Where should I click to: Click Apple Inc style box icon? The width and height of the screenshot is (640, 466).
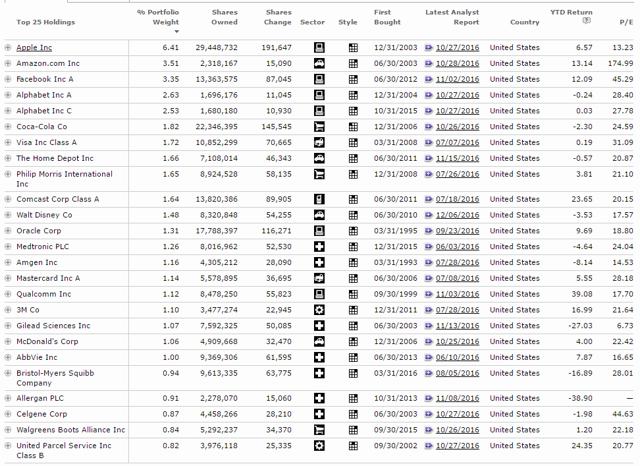[x=353, y=48]
